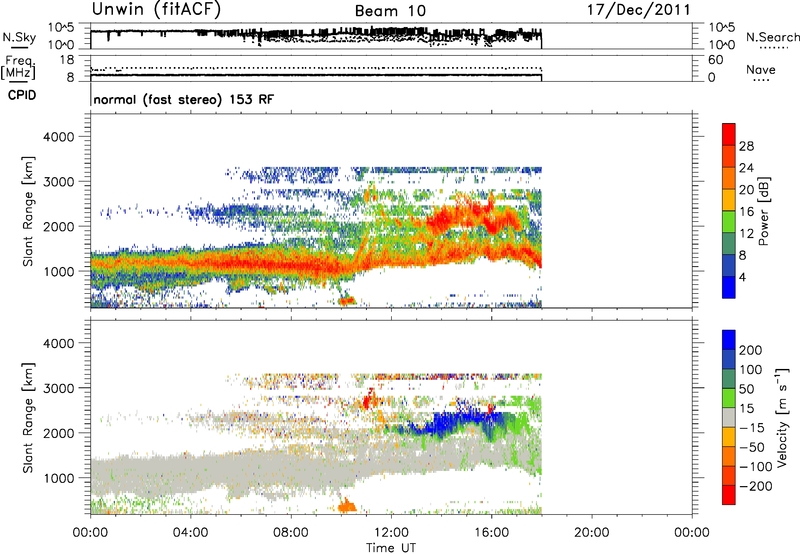
Task: Pick the red top segment of Power color bar
Action: (729, 135)
